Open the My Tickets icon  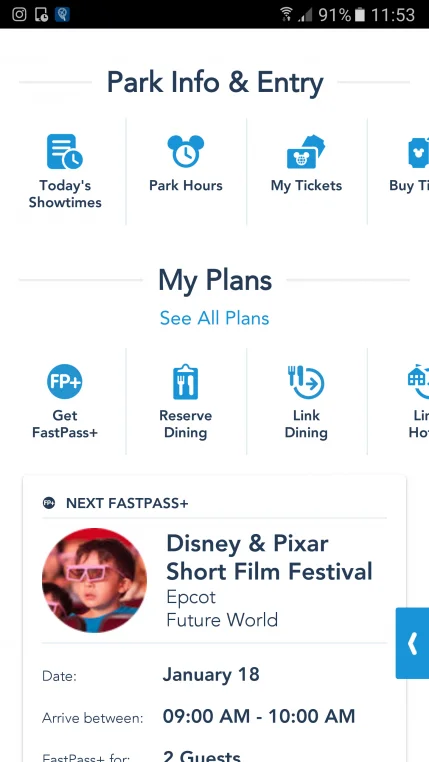click(306, 152)
